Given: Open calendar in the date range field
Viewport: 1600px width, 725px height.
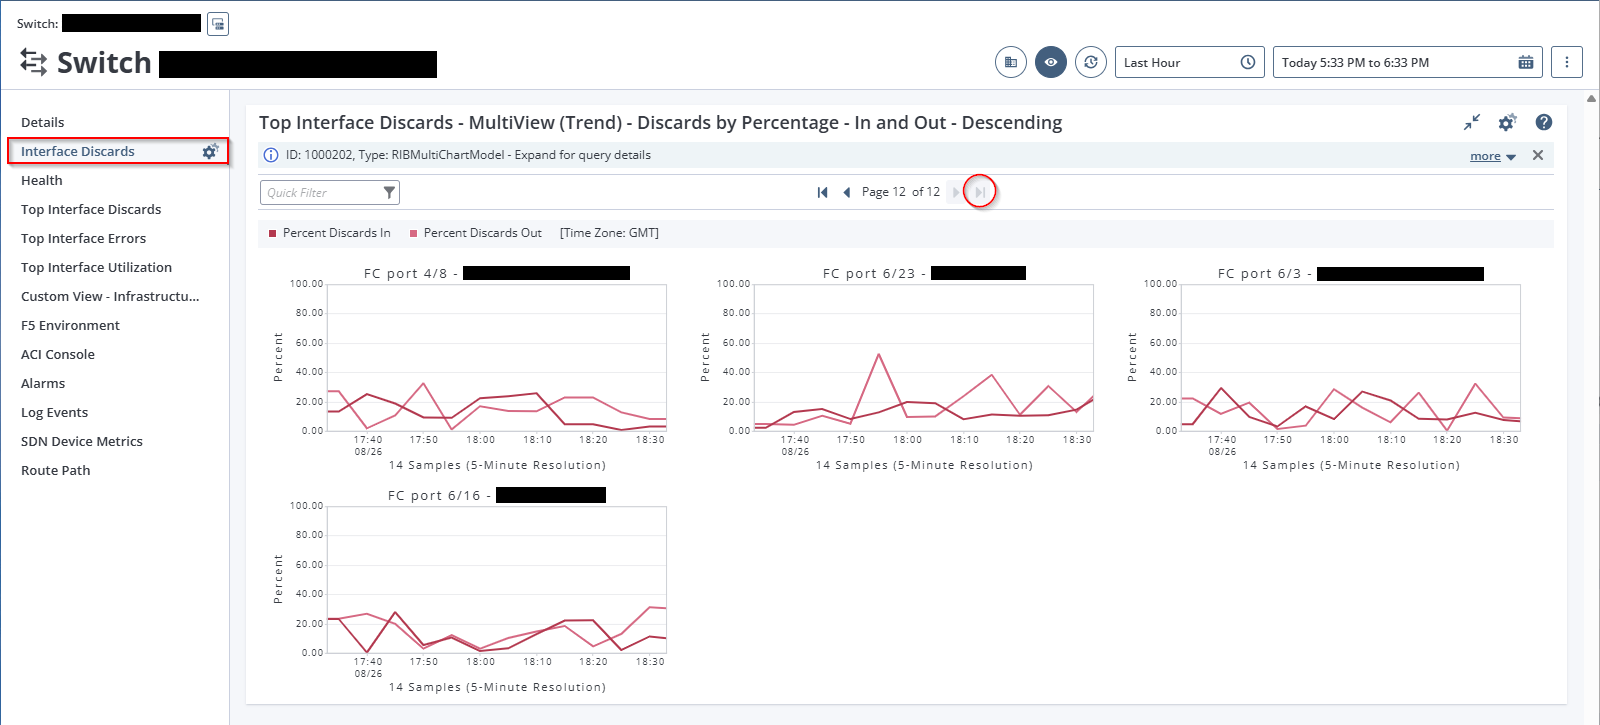Looking at the screenshot, I should pyautogui.click(x=1525, y=62).
